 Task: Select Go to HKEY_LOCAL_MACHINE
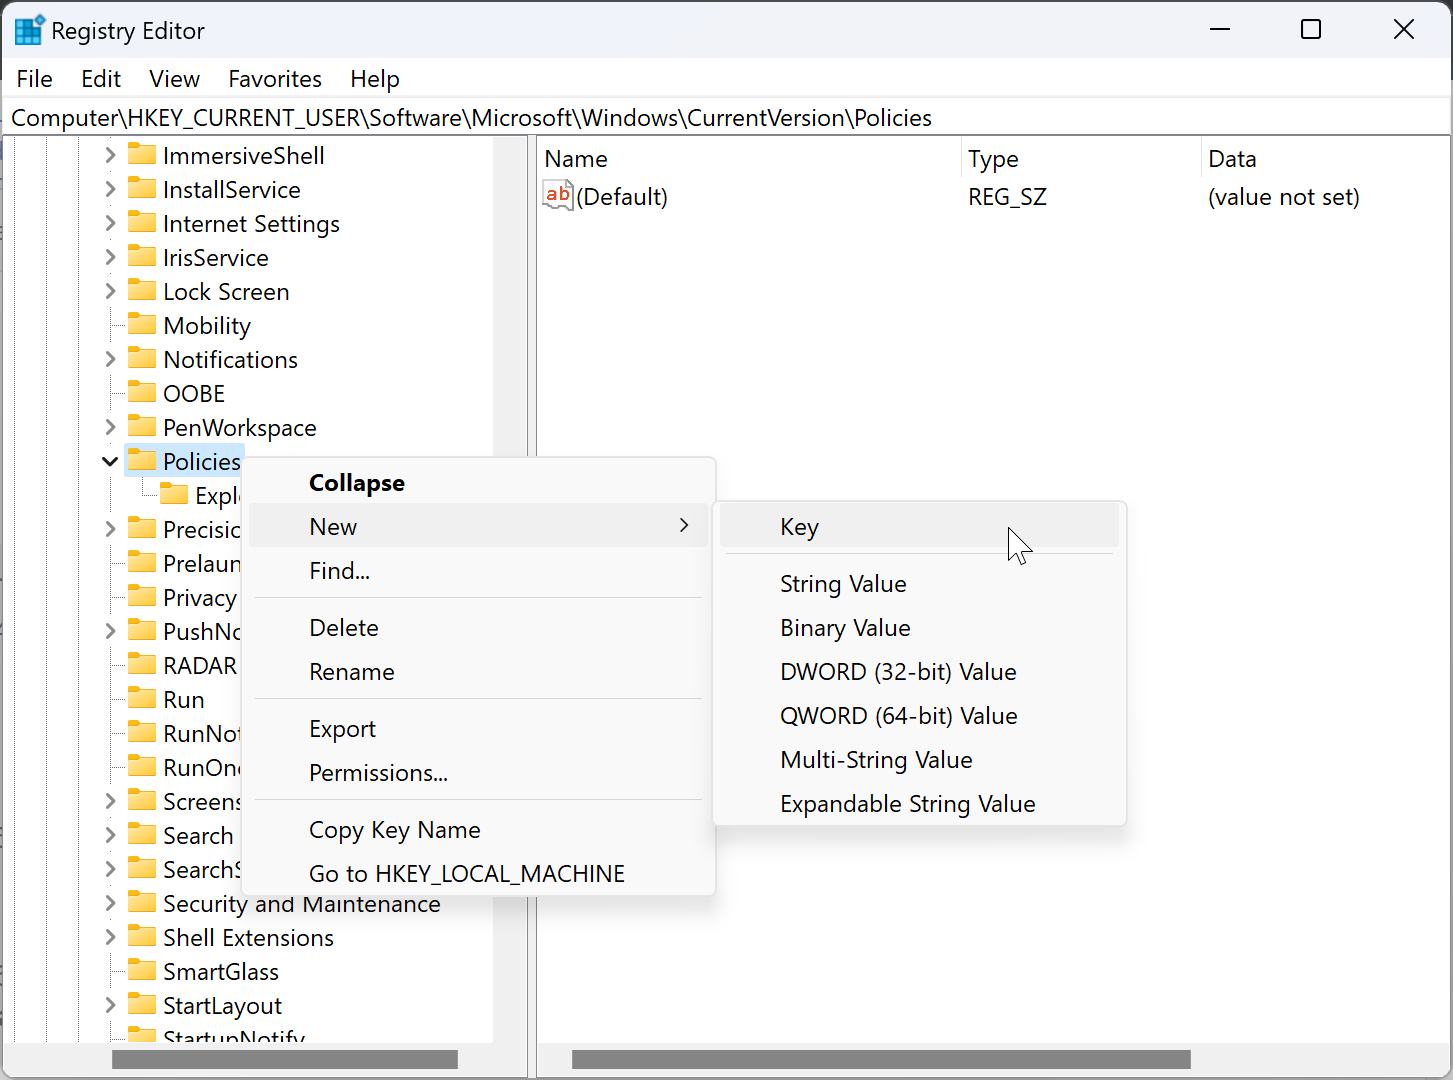pos(478,873)
